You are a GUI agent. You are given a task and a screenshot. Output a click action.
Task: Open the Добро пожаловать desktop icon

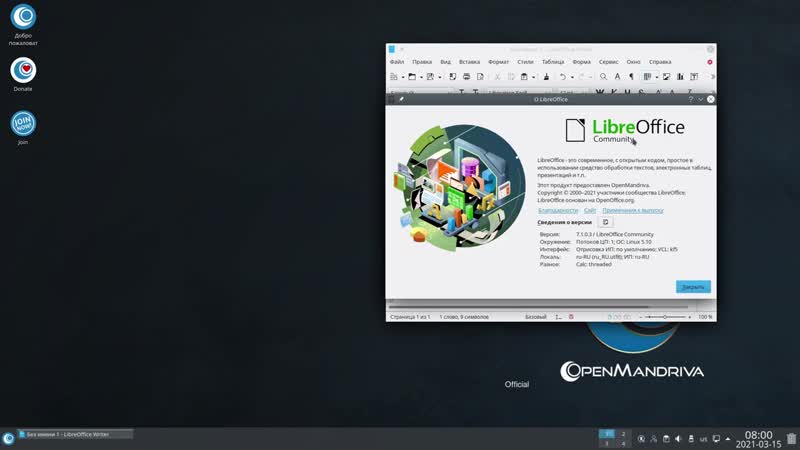[x=23, y=24]
